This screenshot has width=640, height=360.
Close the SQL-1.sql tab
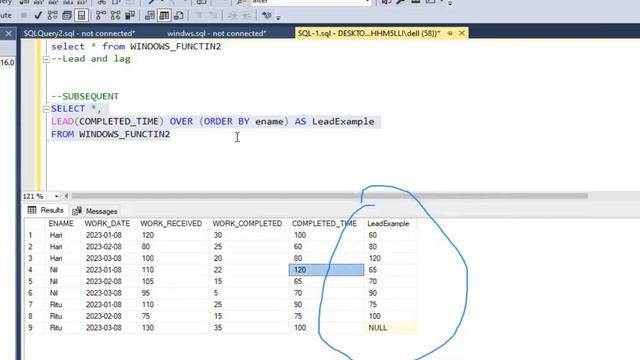(x=462, y=33)
